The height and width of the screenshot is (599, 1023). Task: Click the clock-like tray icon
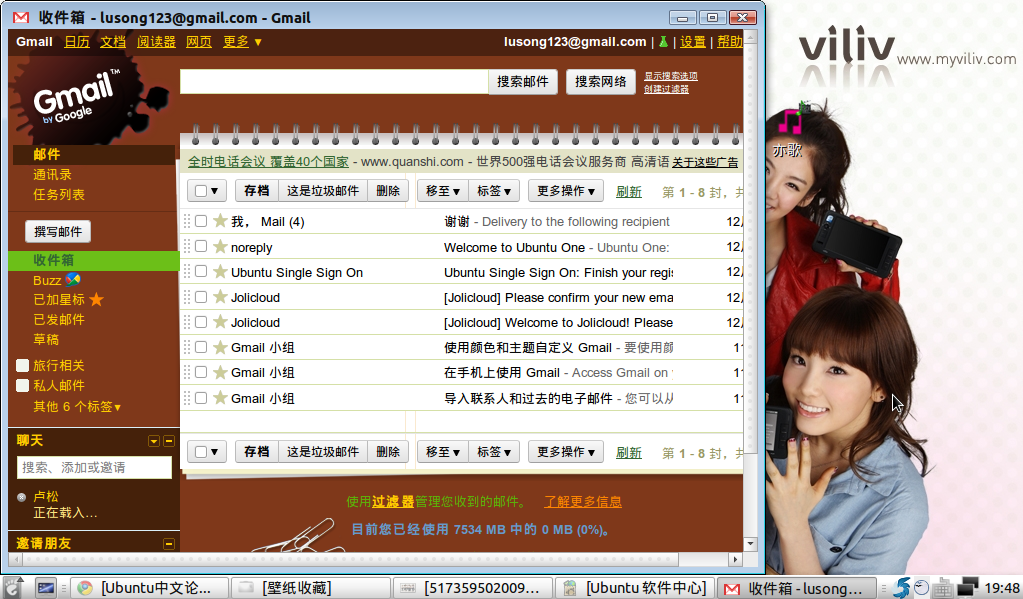point(921,588)
